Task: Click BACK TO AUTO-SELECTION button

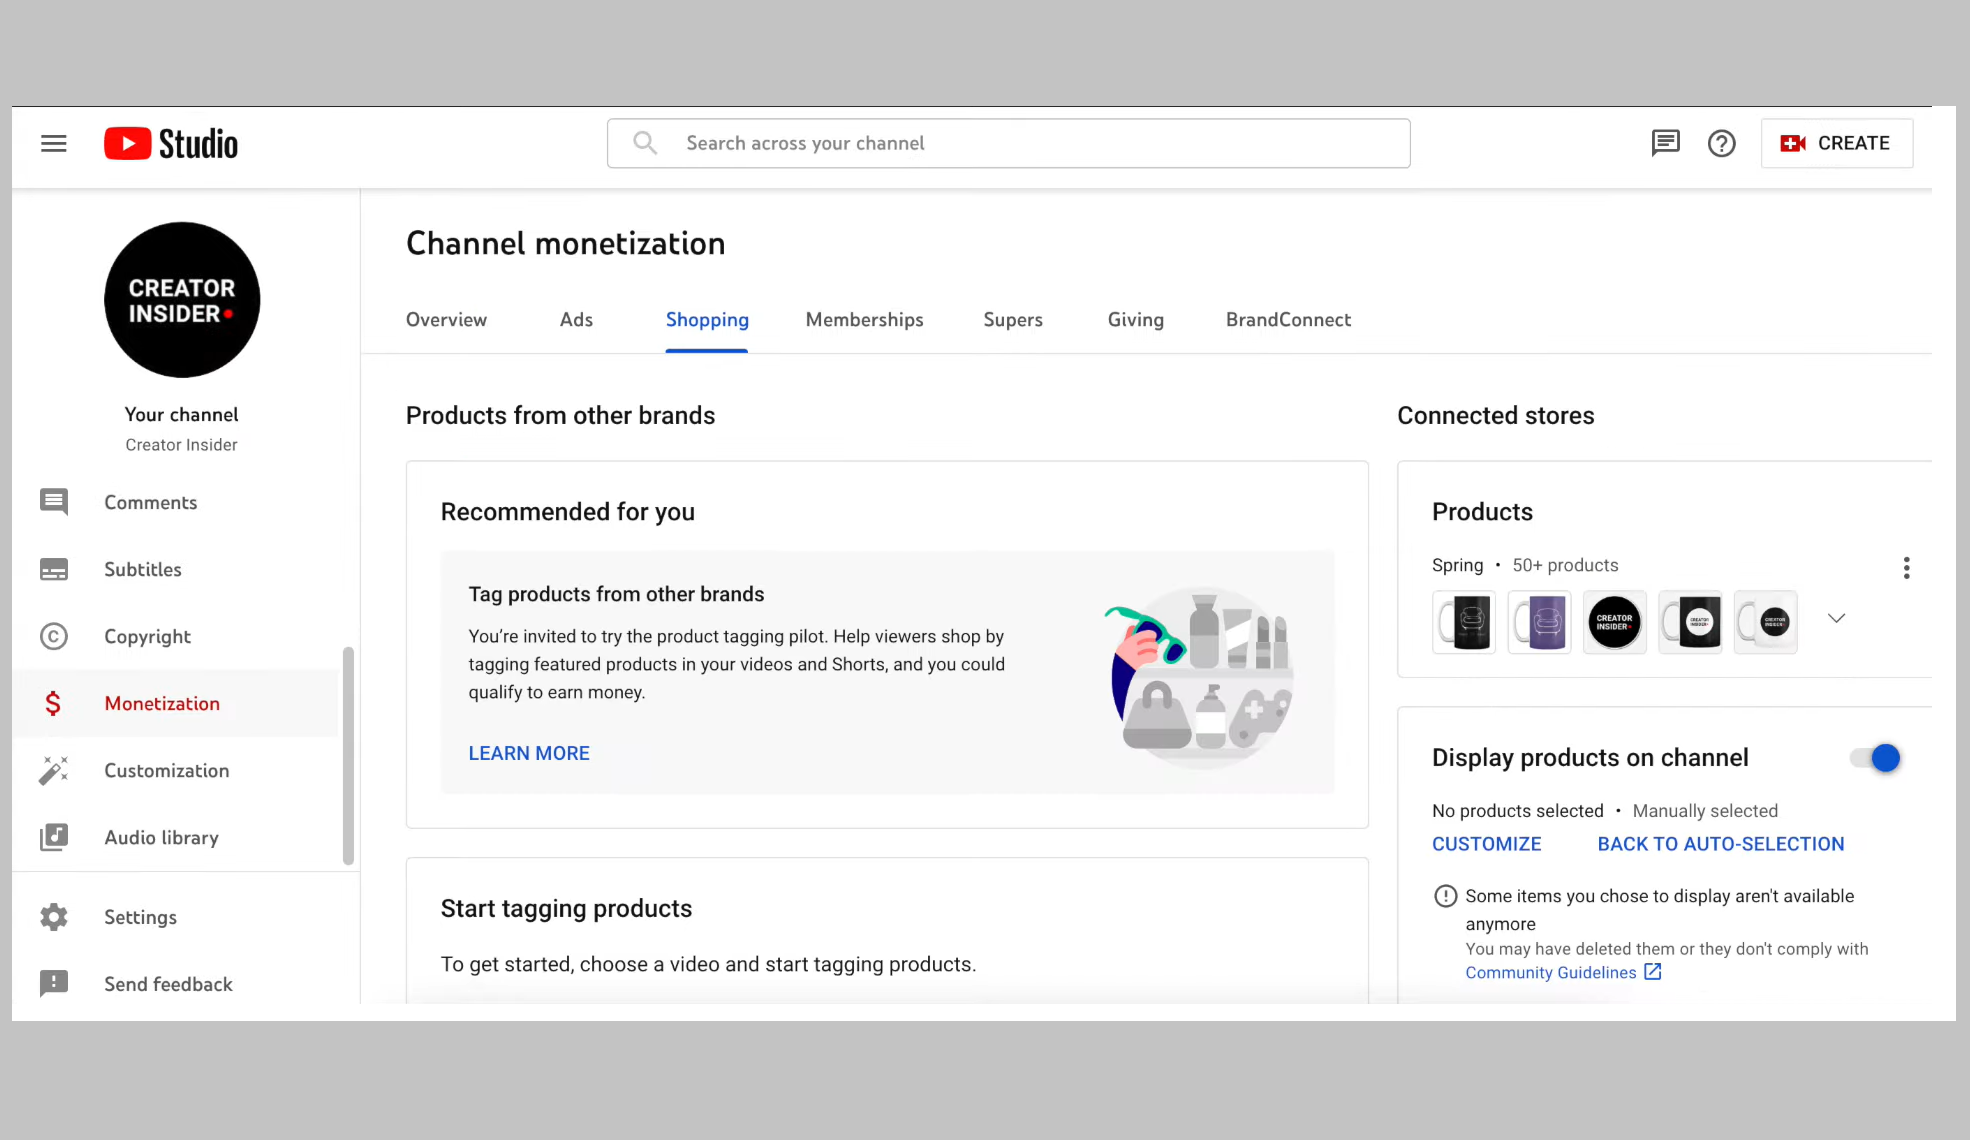Action: [x=1720, y=844]
